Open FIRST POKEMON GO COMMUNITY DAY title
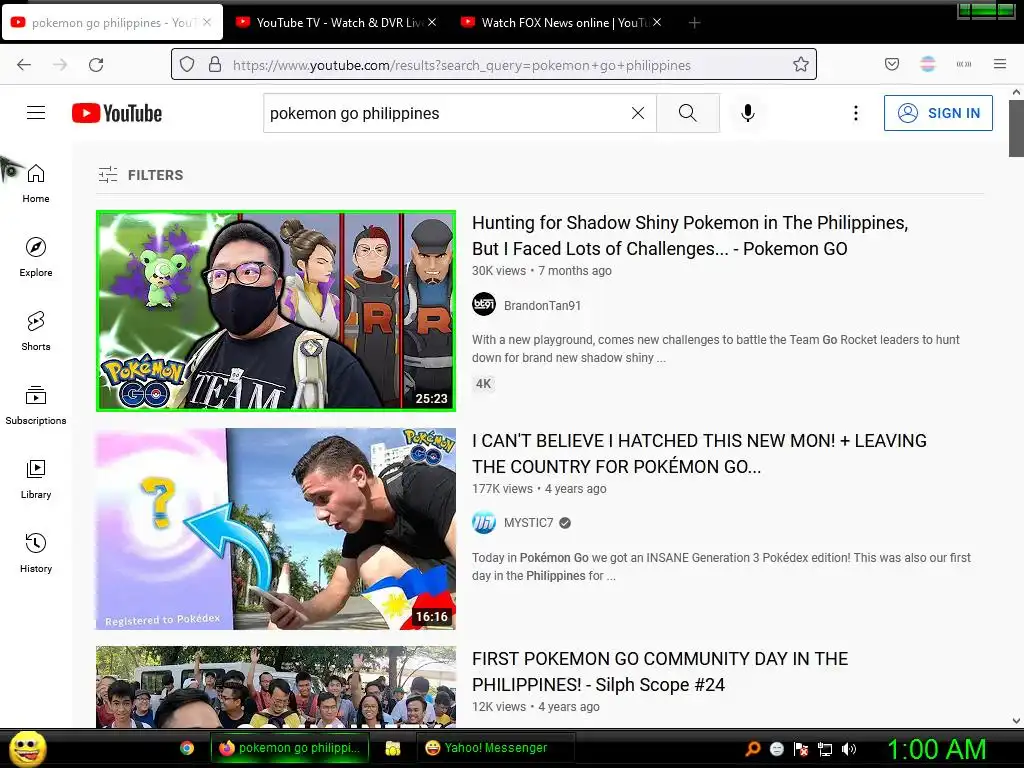 tap(660, 672)
